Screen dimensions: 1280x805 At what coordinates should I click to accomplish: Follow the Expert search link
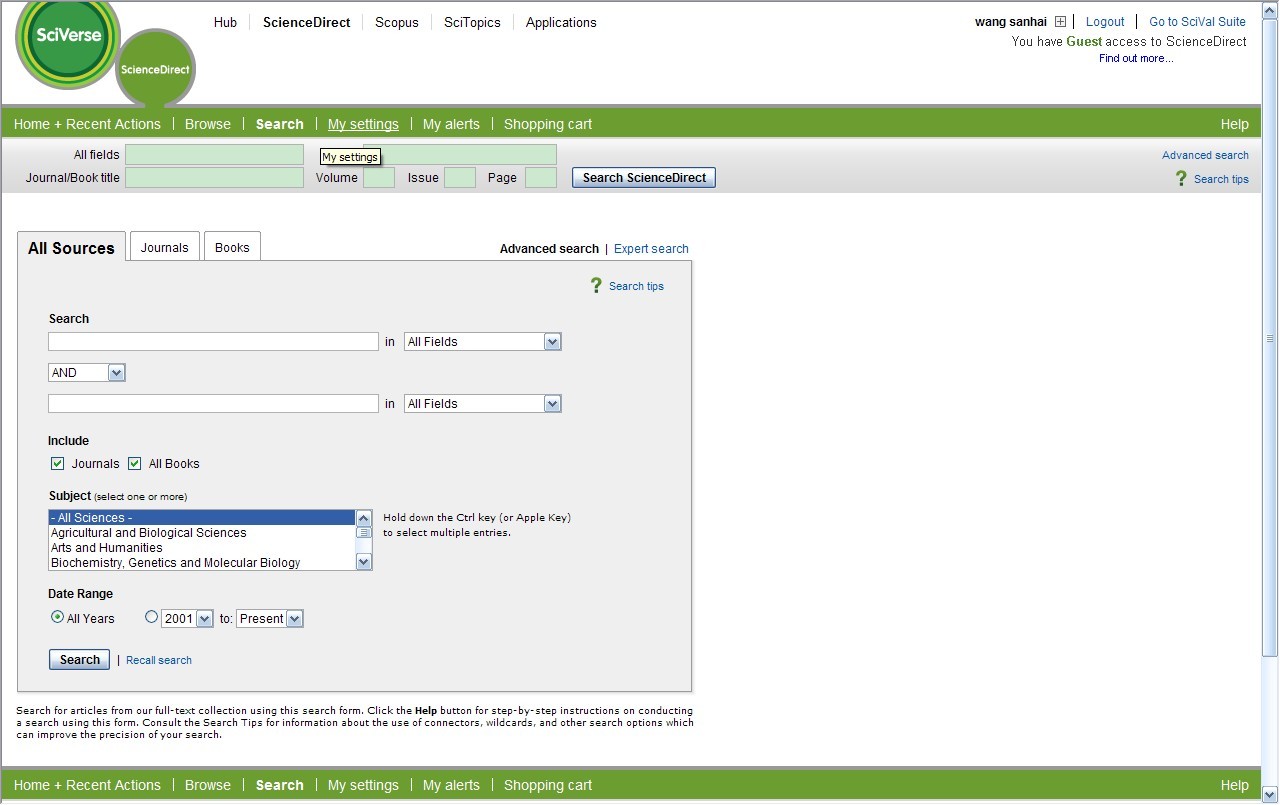point(651,249)
